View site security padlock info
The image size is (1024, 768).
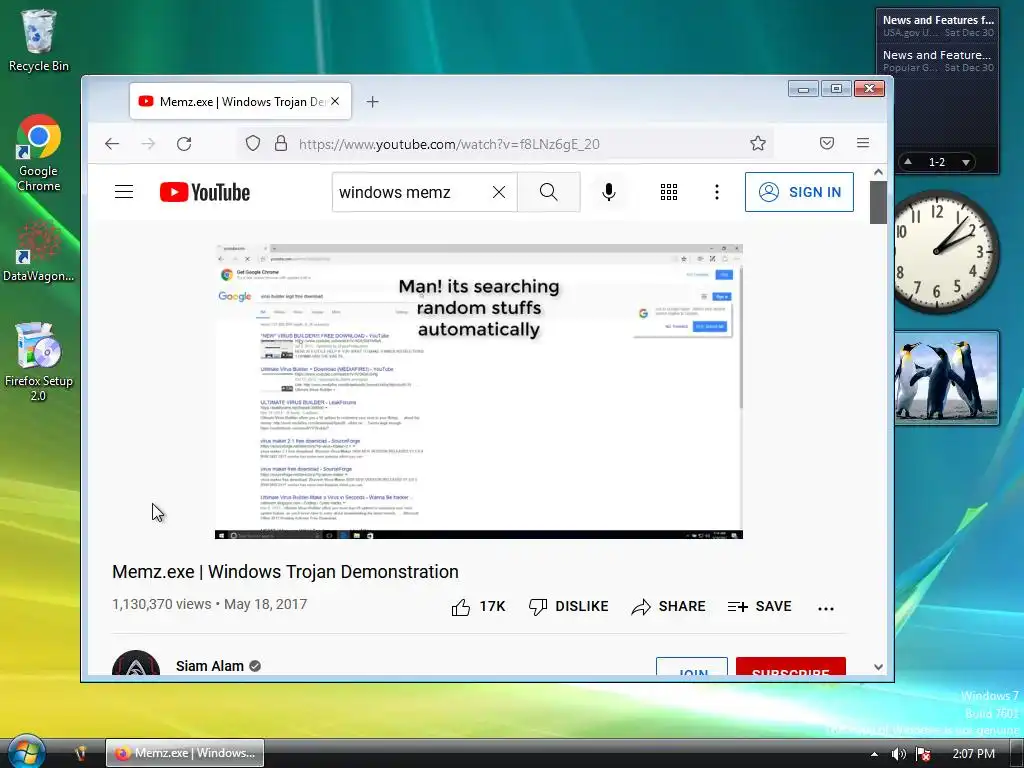281,143
